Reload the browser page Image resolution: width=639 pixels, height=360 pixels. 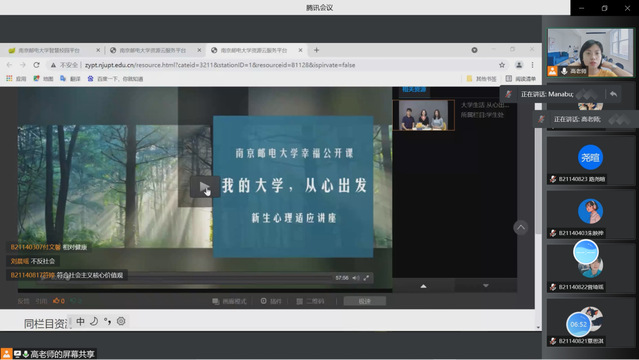[x=36, y=65]
